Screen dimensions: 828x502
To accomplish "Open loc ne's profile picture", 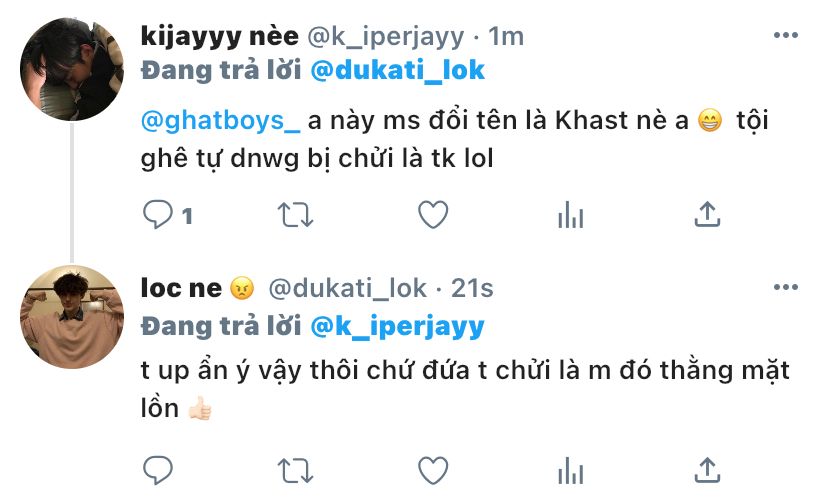I will tap(72, 317).
